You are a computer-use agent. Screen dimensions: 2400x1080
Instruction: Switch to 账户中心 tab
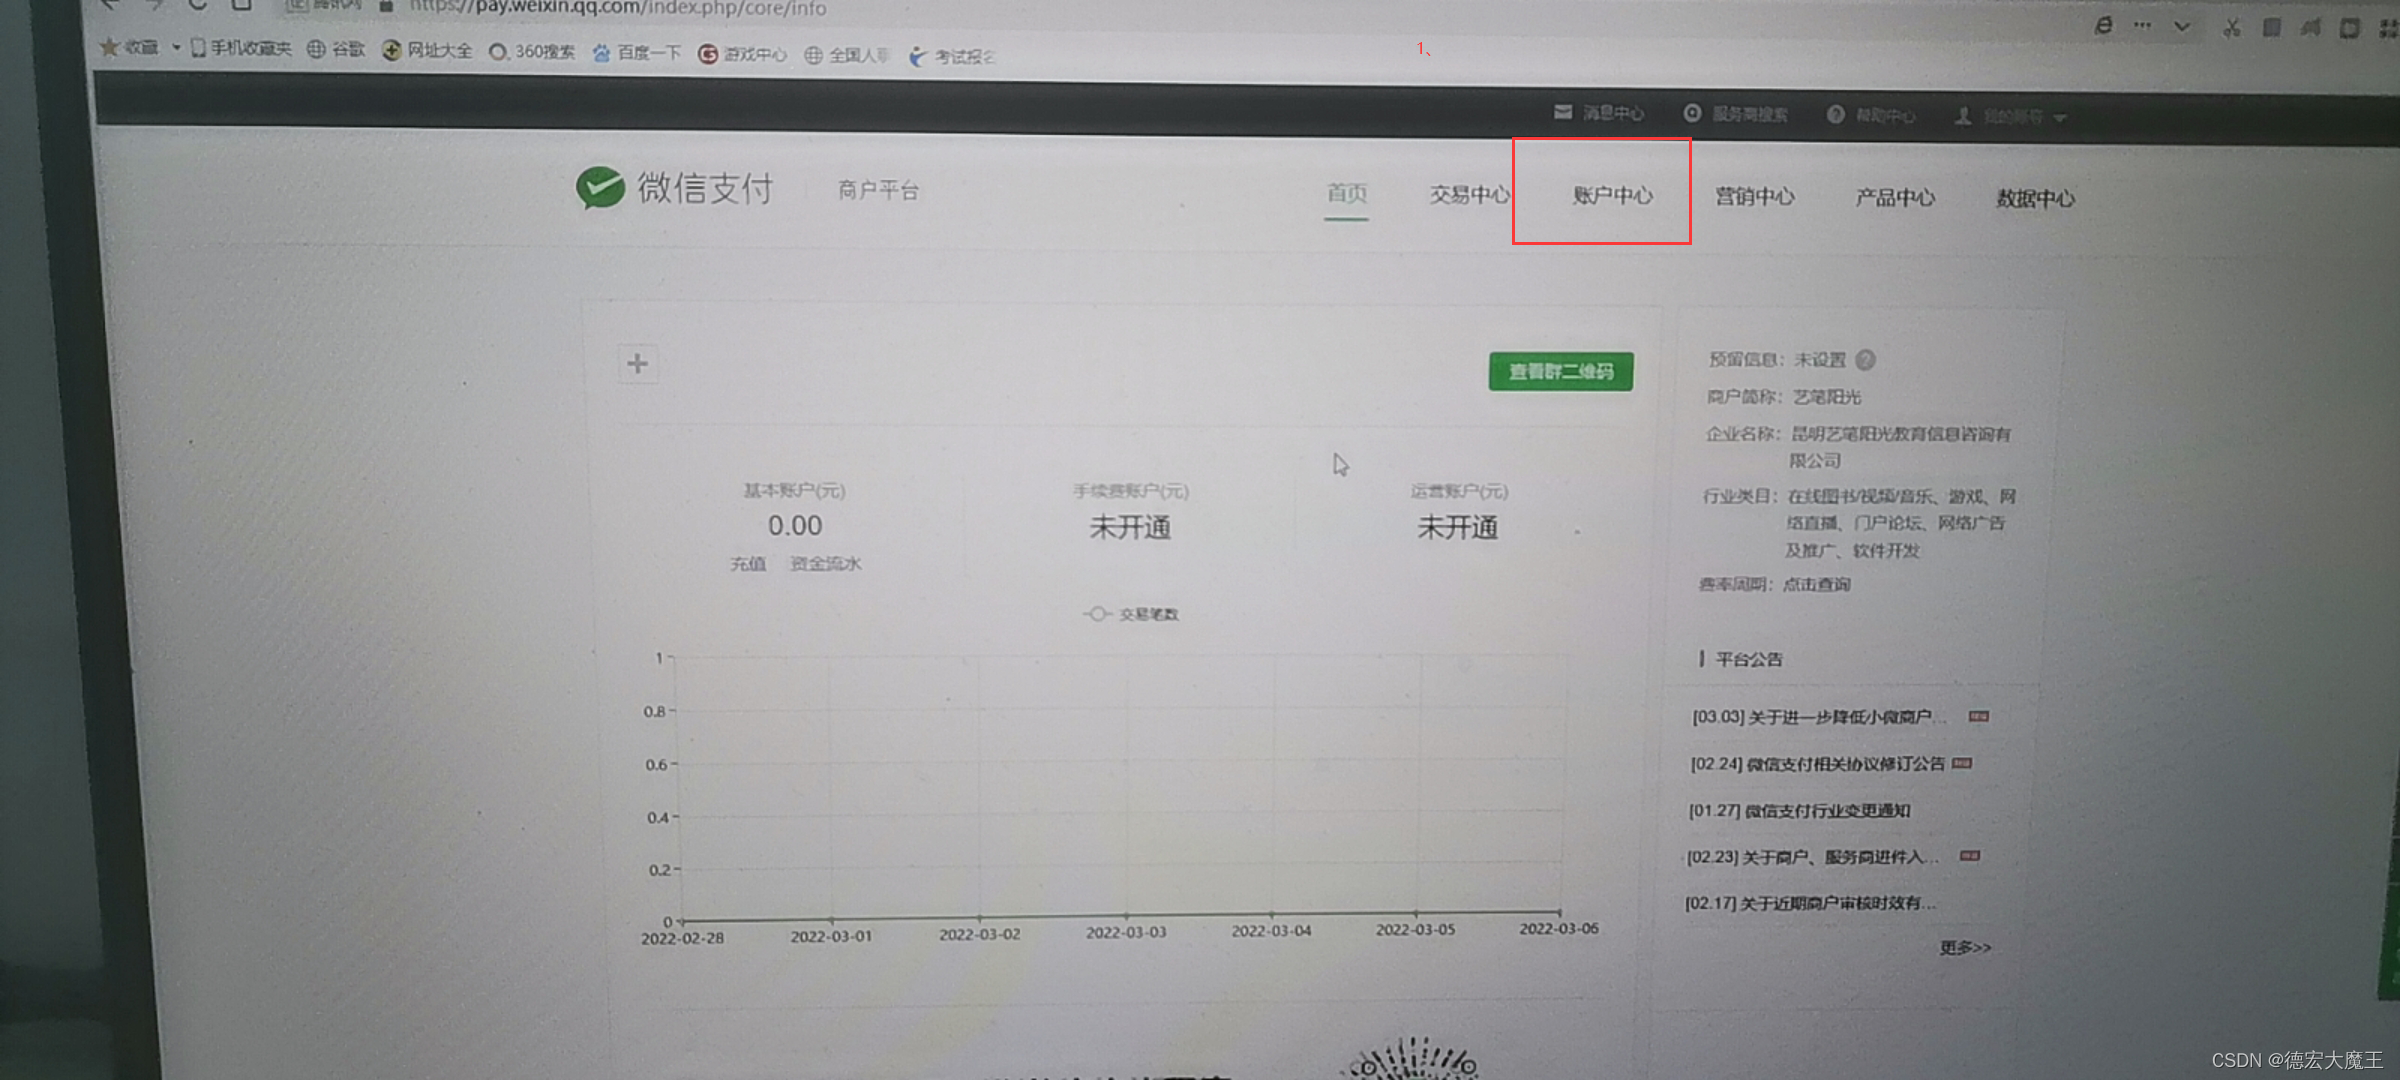[1612, 195]
